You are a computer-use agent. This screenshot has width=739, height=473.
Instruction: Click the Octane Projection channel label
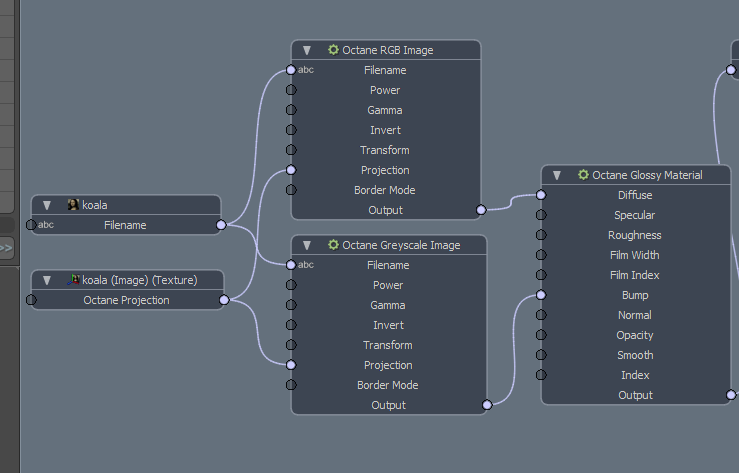point(126,300)
